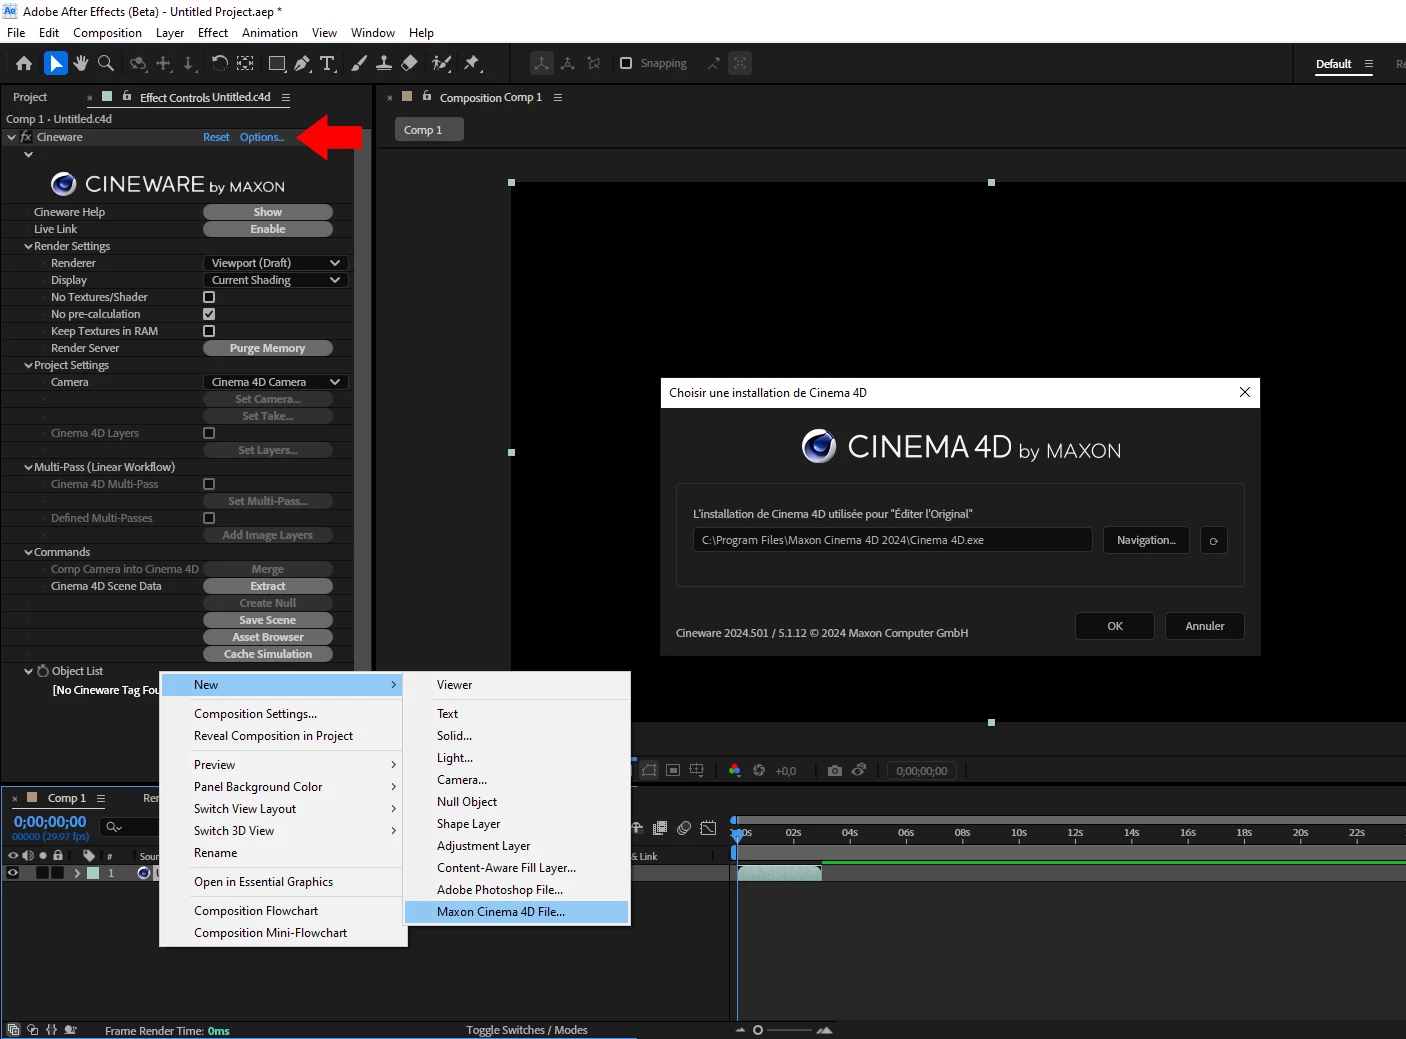Select the Eraser tool
This screenshot has width=1406, height=1039.
pos(409,63)
